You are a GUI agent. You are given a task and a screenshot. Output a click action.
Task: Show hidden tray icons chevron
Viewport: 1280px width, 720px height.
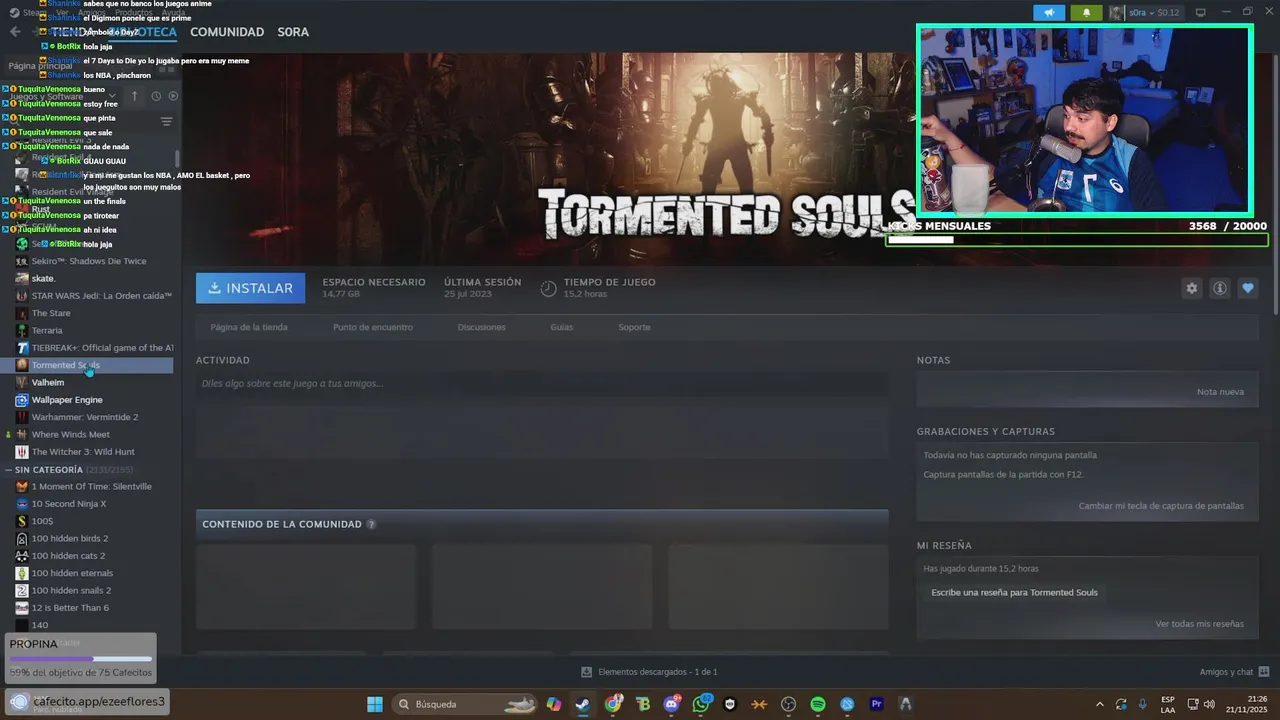point(1100,704)
